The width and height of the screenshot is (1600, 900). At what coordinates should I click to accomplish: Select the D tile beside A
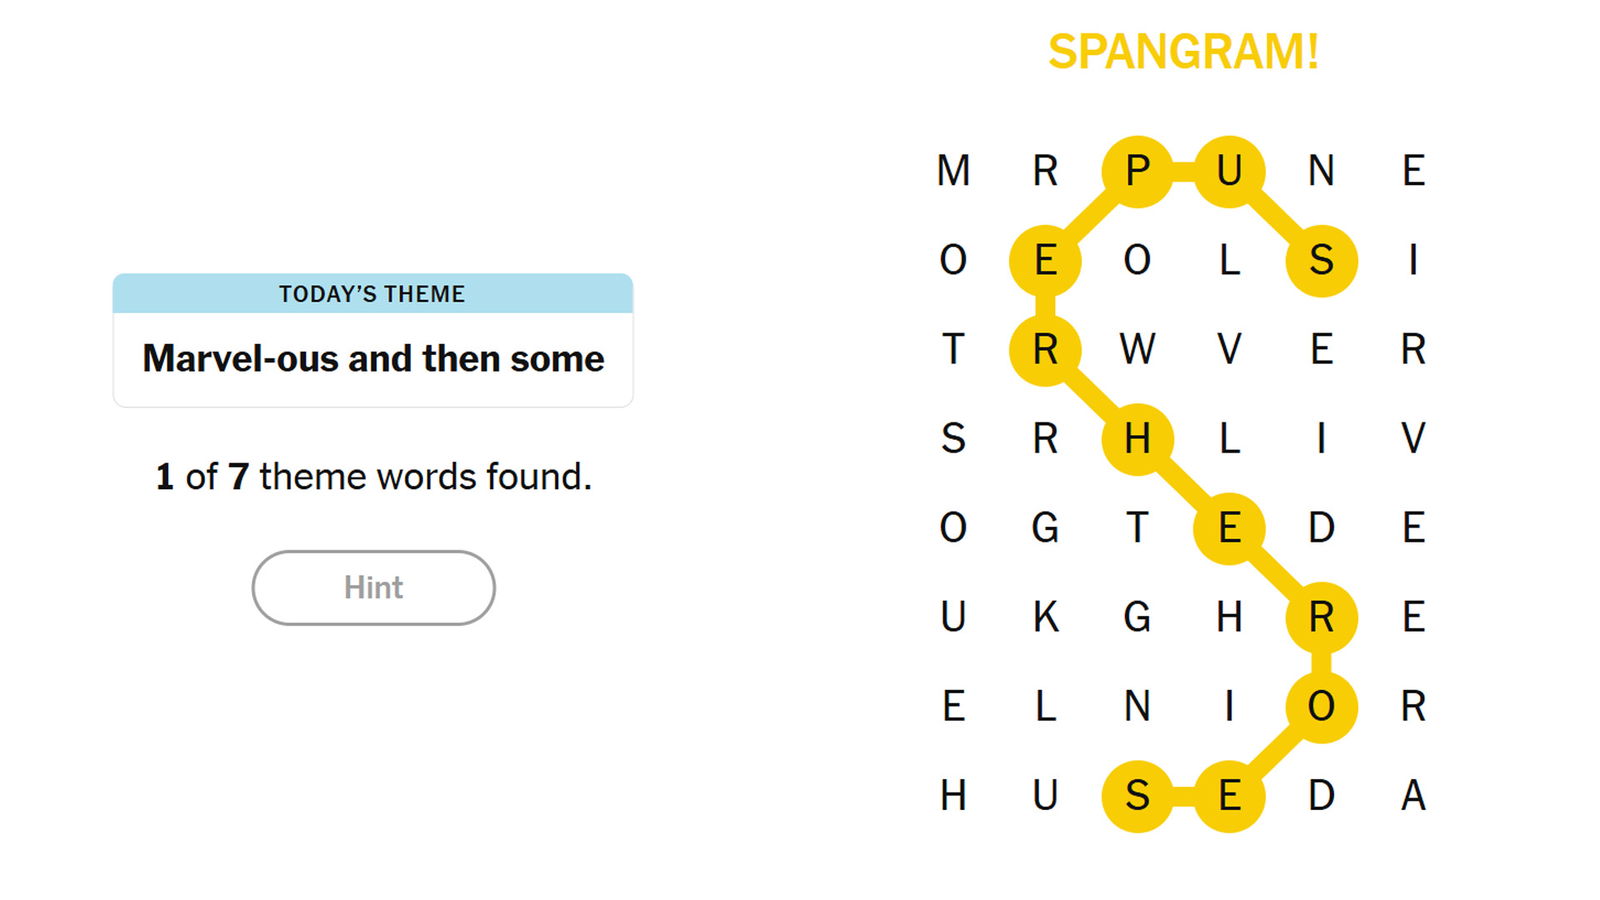[x=1321, y=796]
